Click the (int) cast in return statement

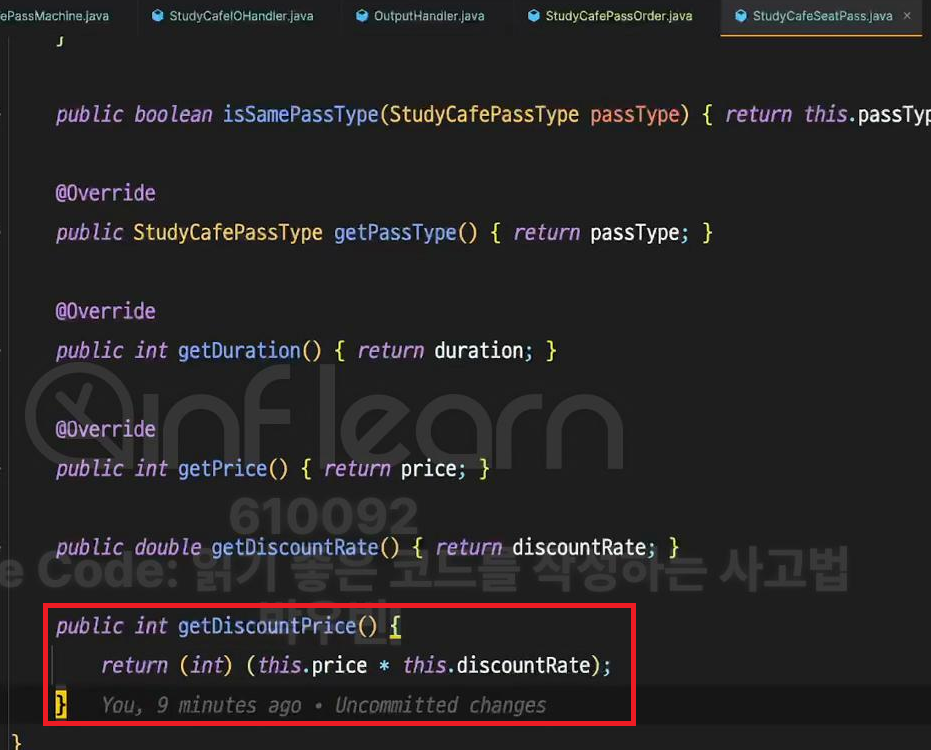point(207,665)
